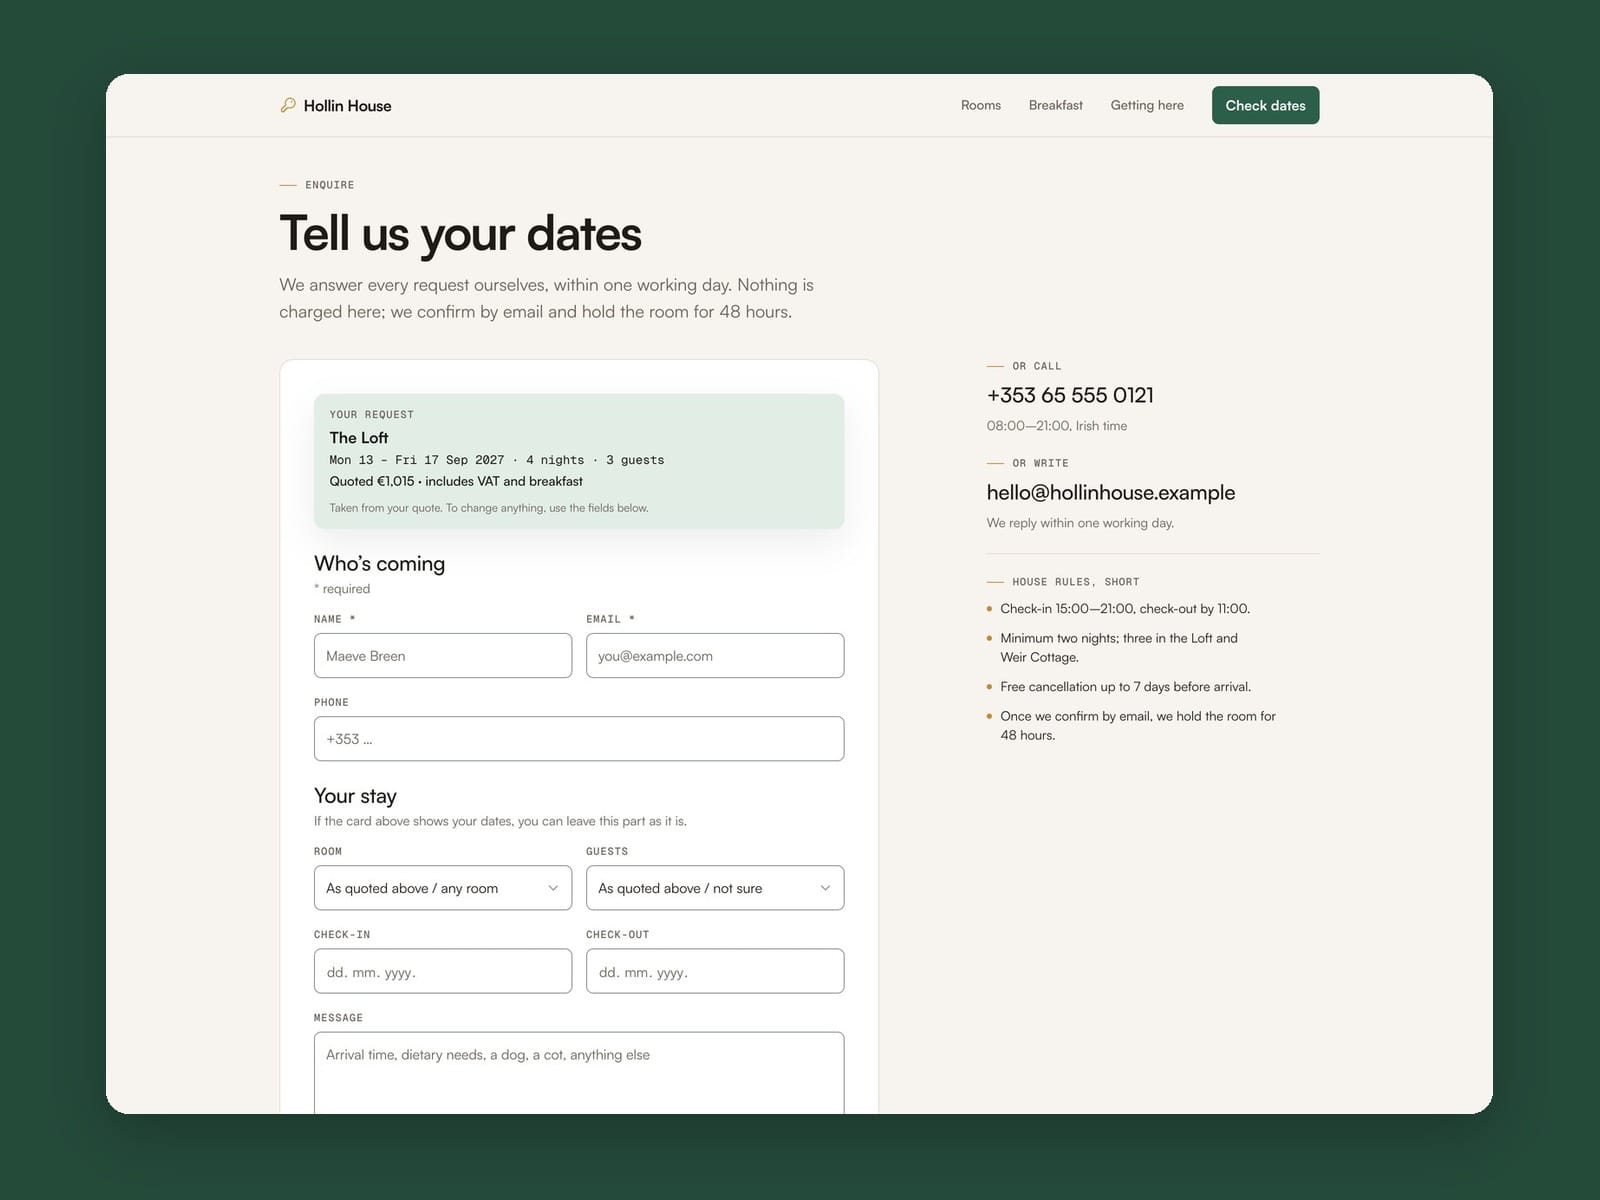Expand the Room dropdown
This screenshot has width=1600, height=1200.
(443, 888)
